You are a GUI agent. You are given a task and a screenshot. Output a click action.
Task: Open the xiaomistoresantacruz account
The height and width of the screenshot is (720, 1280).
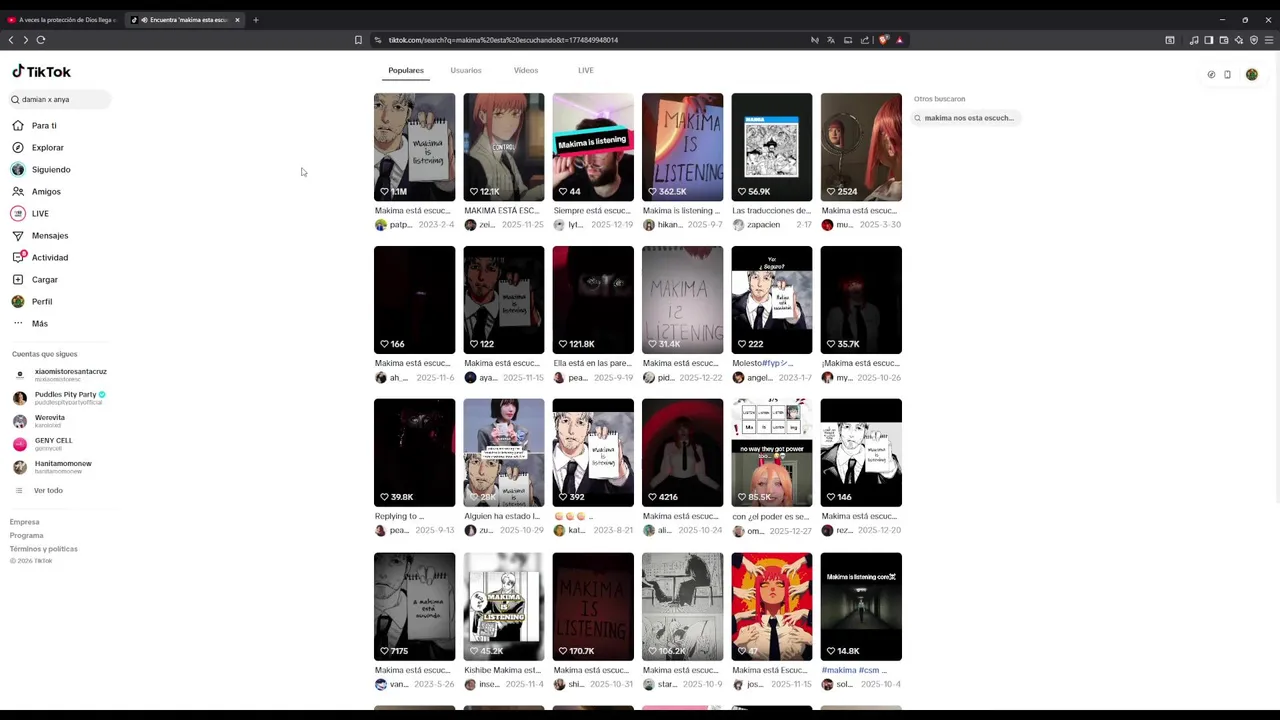(60, 375)
